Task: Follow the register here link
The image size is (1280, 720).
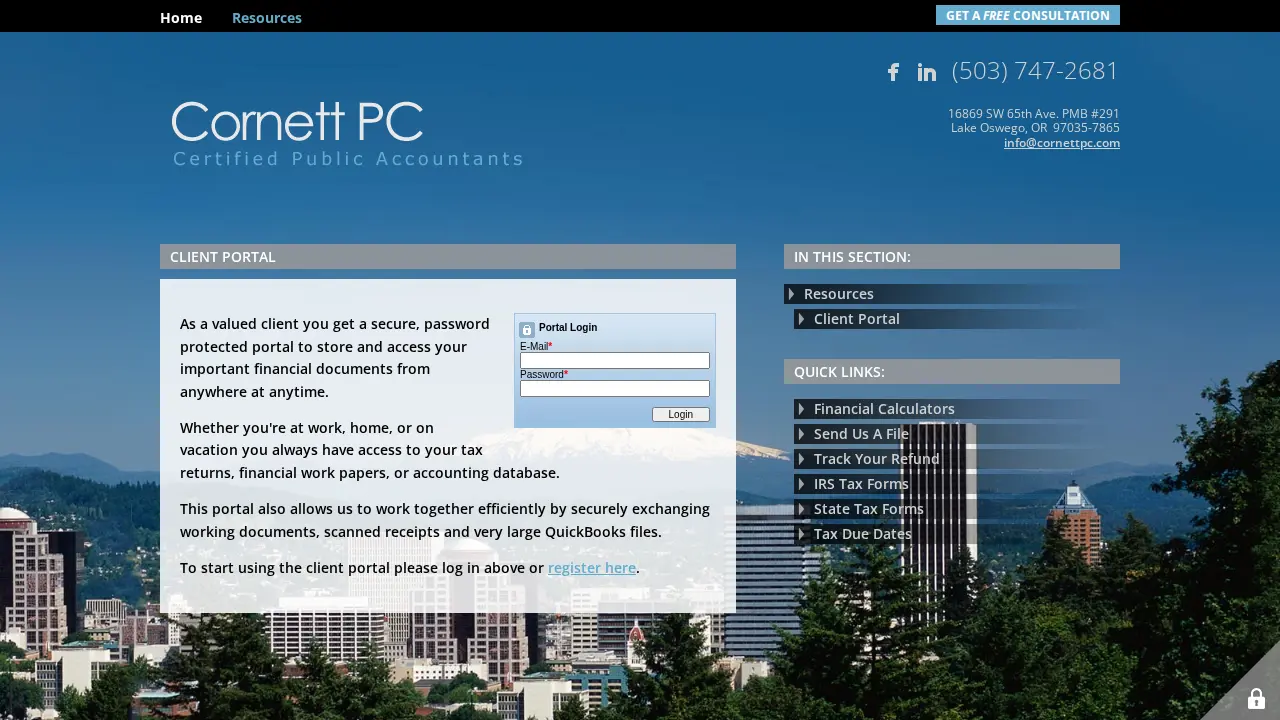Action: pyautogui.click(x=592, y=568)
